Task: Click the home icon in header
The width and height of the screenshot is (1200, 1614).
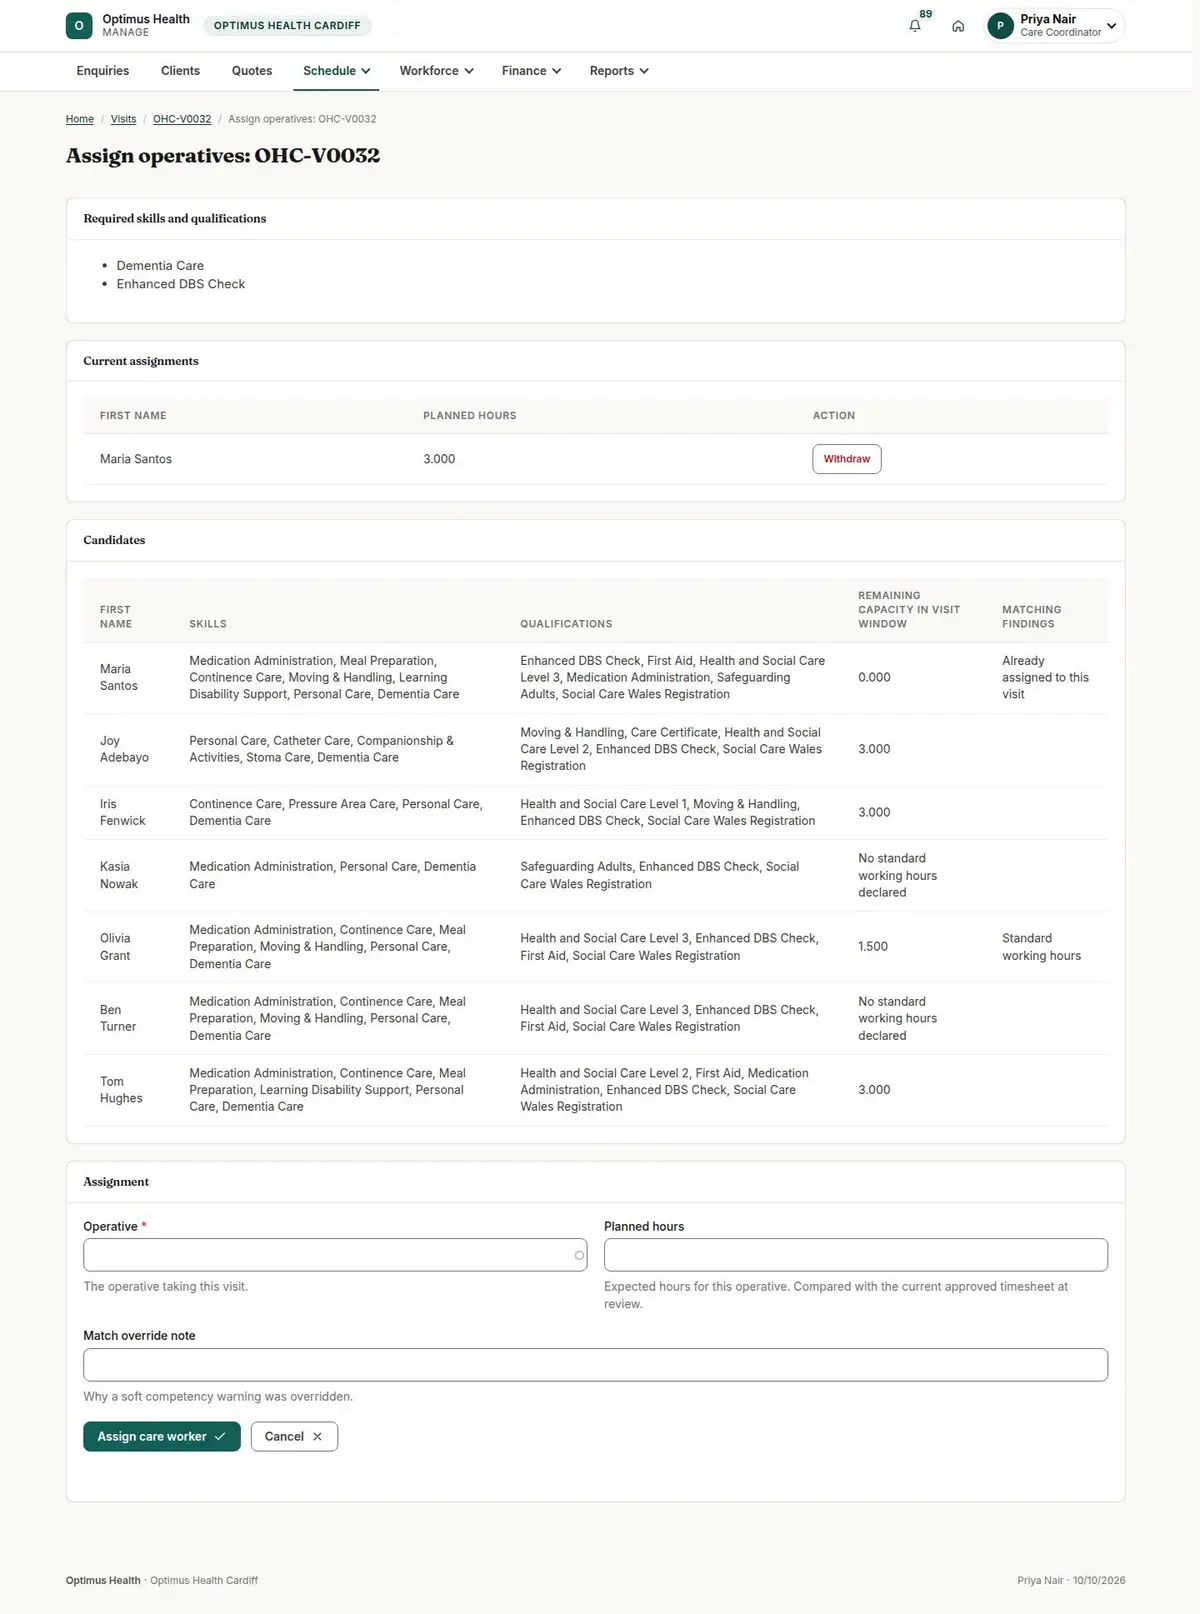Action: coord(958,26)
